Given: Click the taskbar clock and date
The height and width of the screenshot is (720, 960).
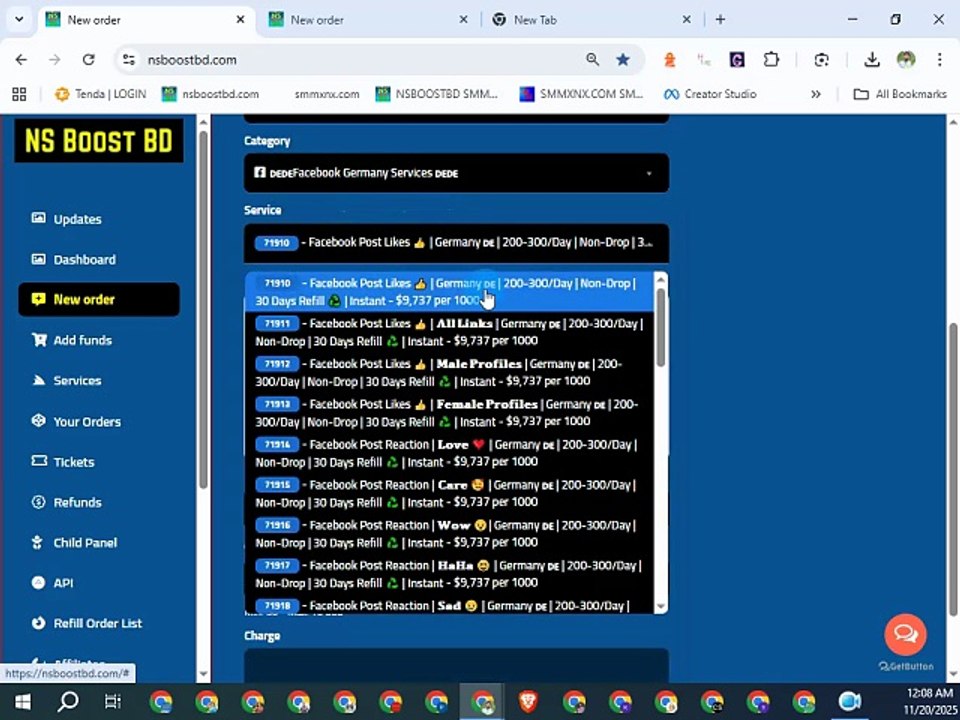Looking at the screenshot, I should 929,702.
